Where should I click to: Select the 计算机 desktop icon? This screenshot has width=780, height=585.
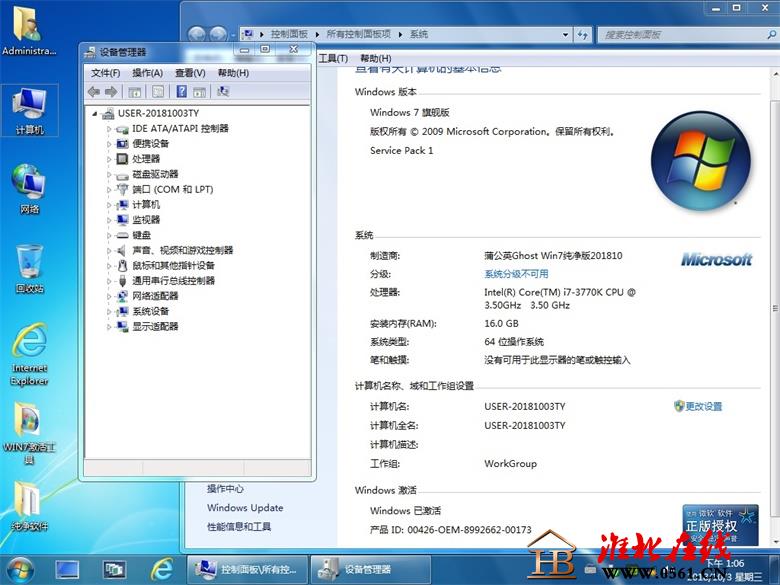(x=30, y=110)
